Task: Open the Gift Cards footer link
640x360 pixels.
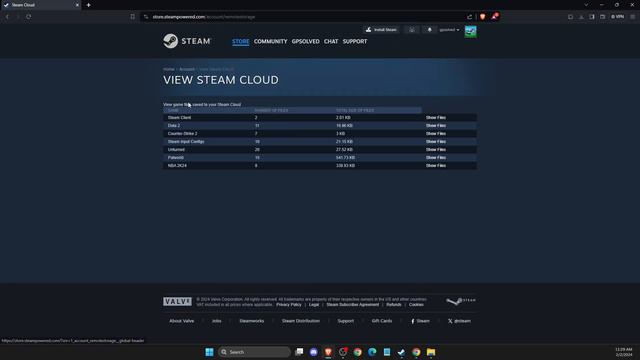Action: [x=382, y=321]
